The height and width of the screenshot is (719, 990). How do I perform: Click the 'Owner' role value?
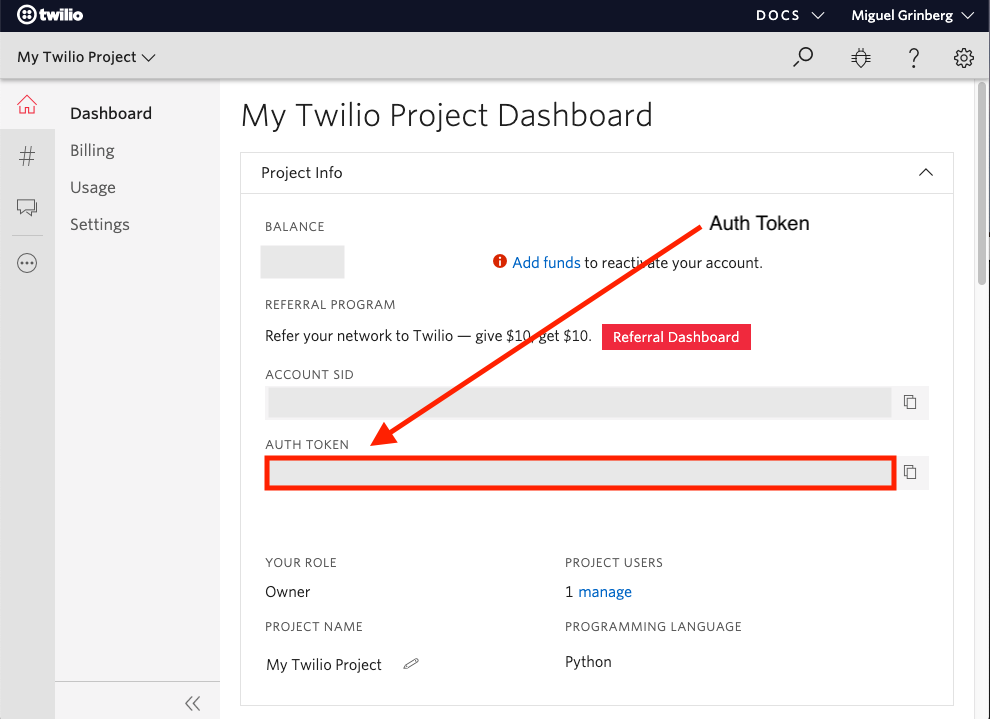(288, 591)
